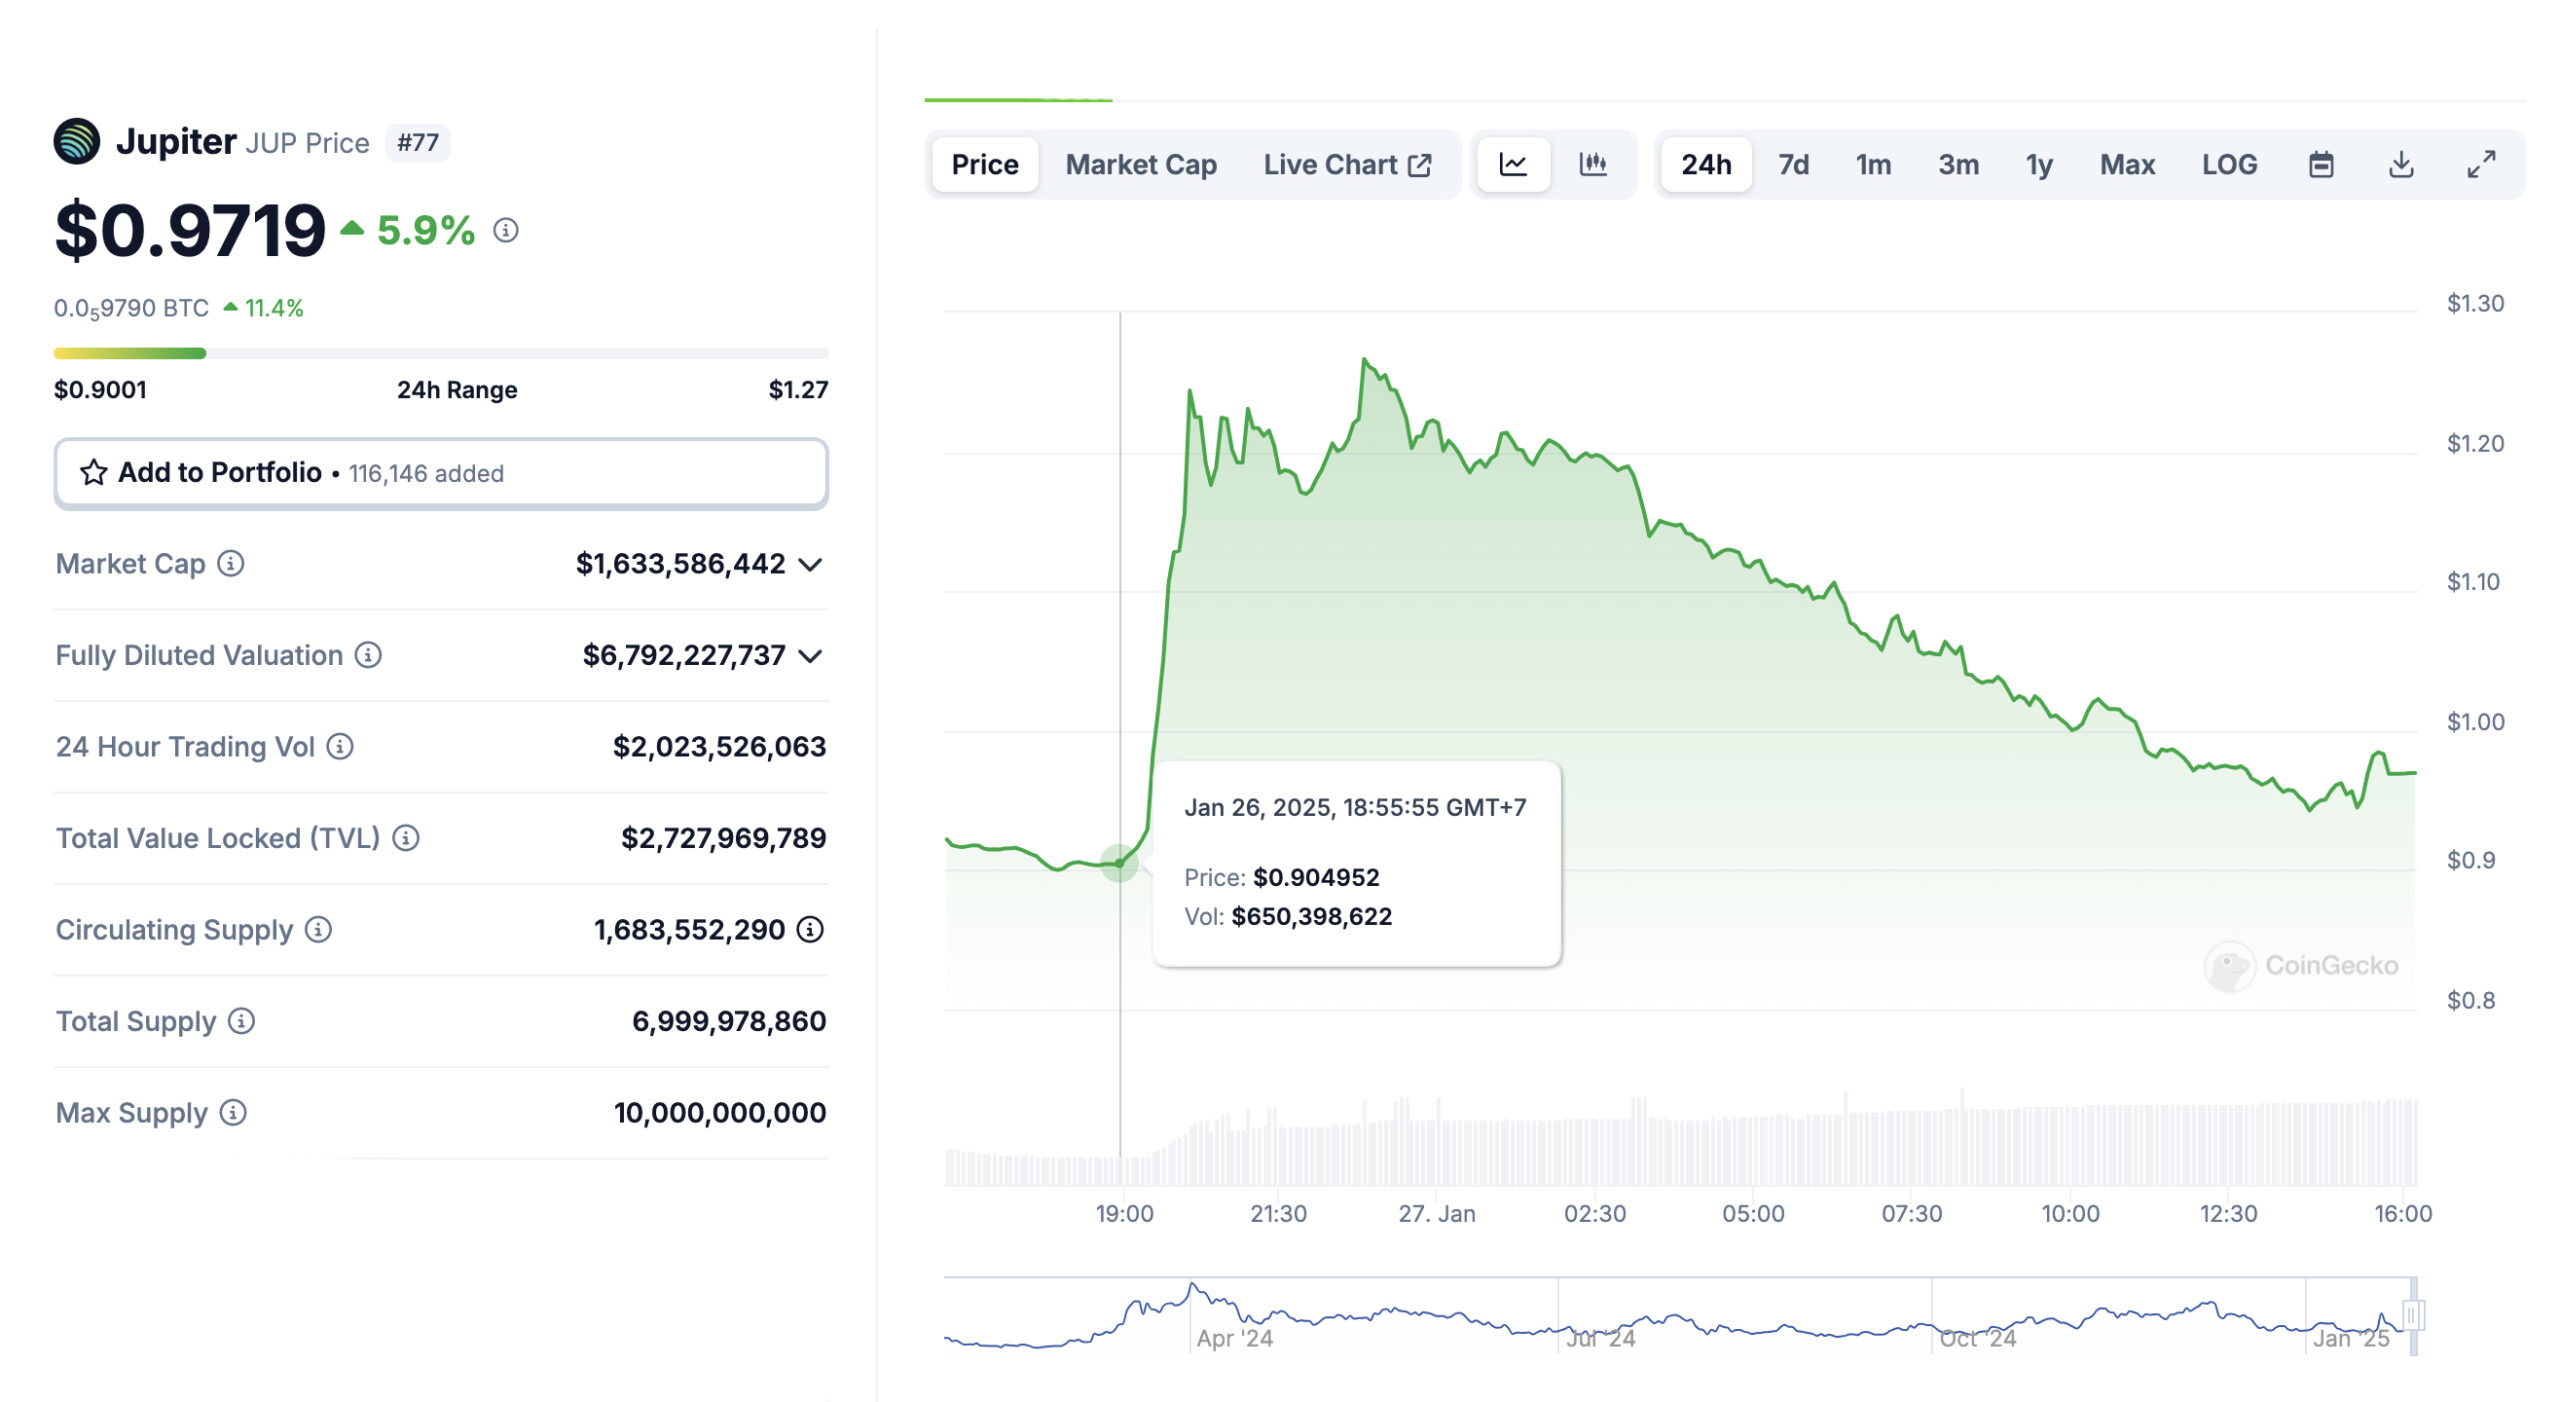Viewport: 2560px width, 1402px height.
Task: Select the Market Cap chart tab
Action: pos(1141,164)
